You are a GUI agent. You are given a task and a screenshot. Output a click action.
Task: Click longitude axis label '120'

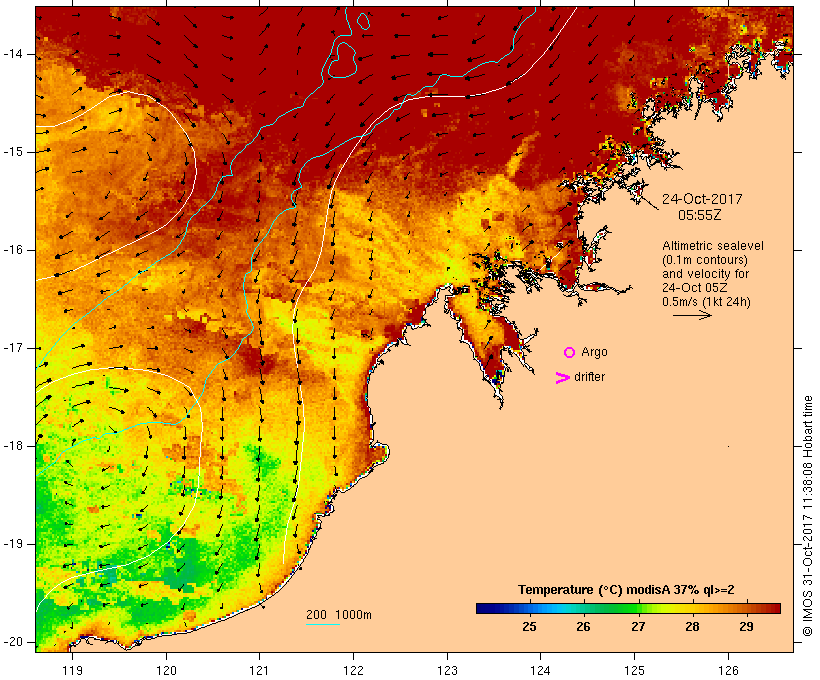click(166, 670)
